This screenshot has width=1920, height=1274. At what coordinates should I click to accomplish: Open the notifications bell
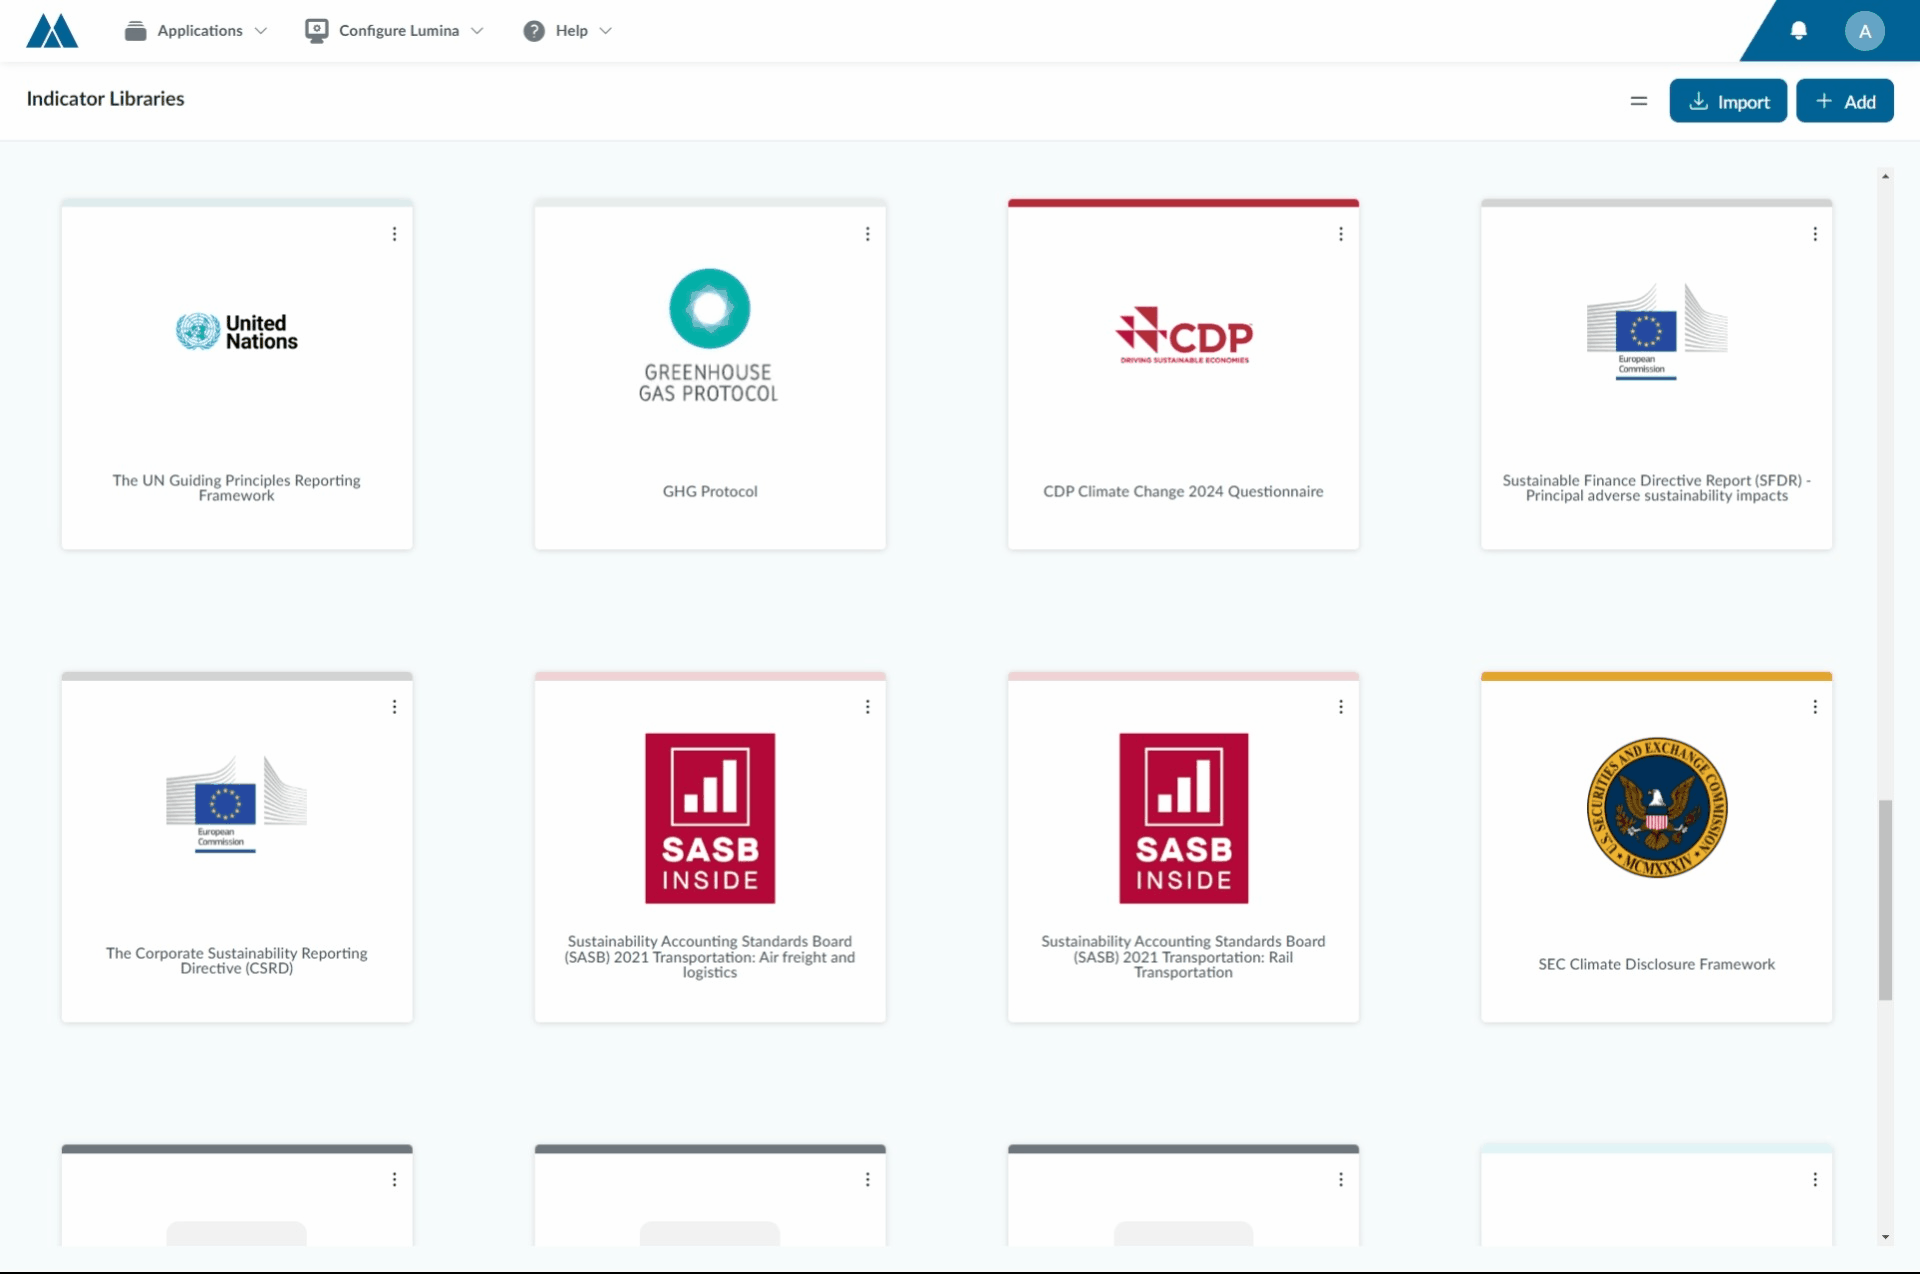click(x=1798, y=31)
